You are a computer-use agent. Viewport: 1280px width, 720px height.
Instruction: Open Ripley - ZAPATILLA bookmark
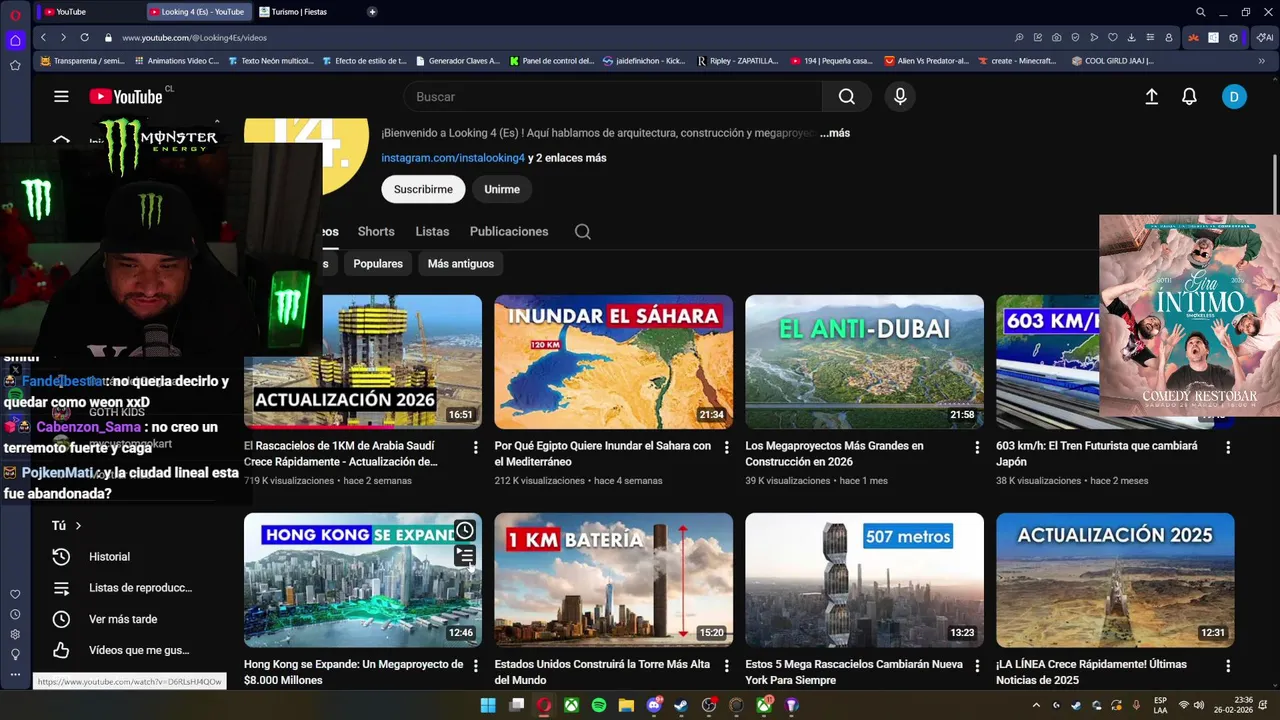click(x=738, y=61)
